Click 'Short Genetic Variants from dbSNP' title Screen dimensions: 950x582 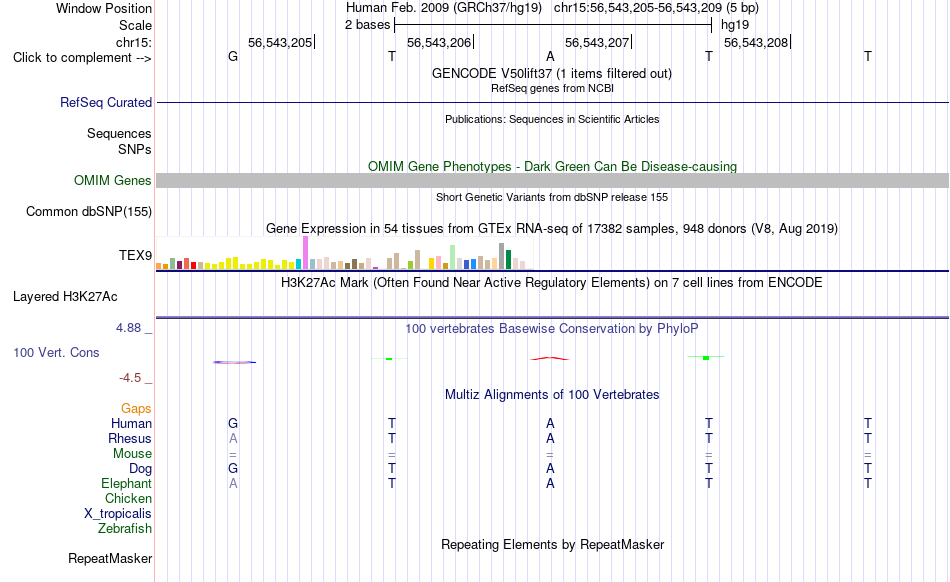[x=552, y=197]
